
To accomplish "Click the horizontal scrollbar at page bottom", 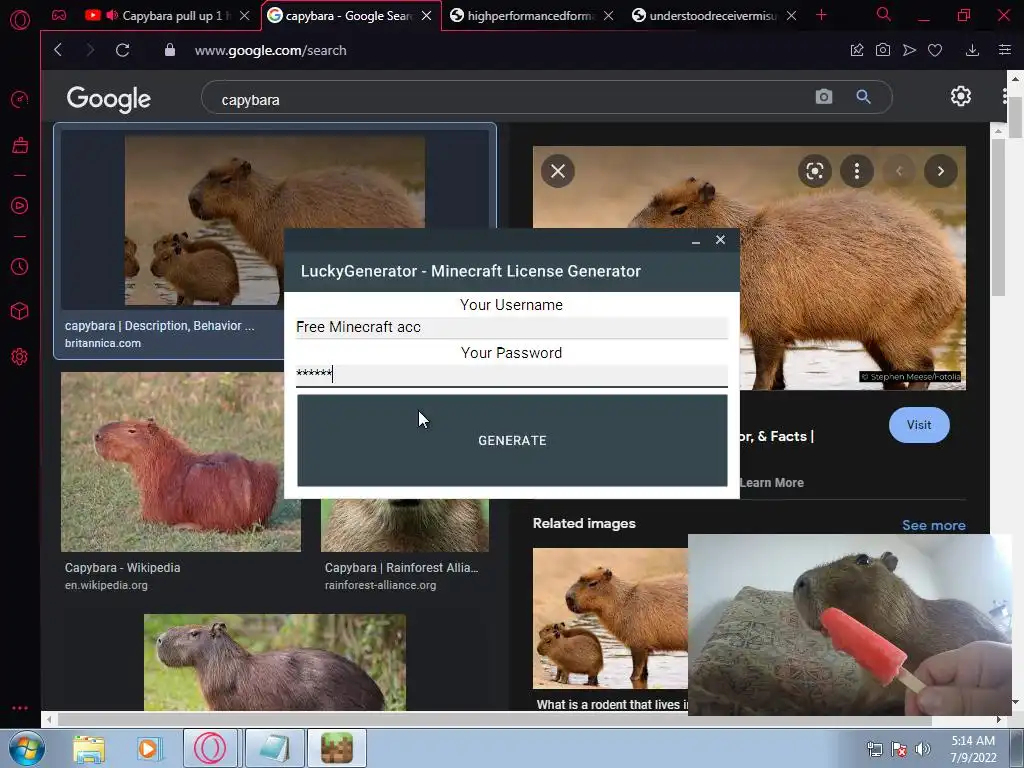I will pos(494,720).
